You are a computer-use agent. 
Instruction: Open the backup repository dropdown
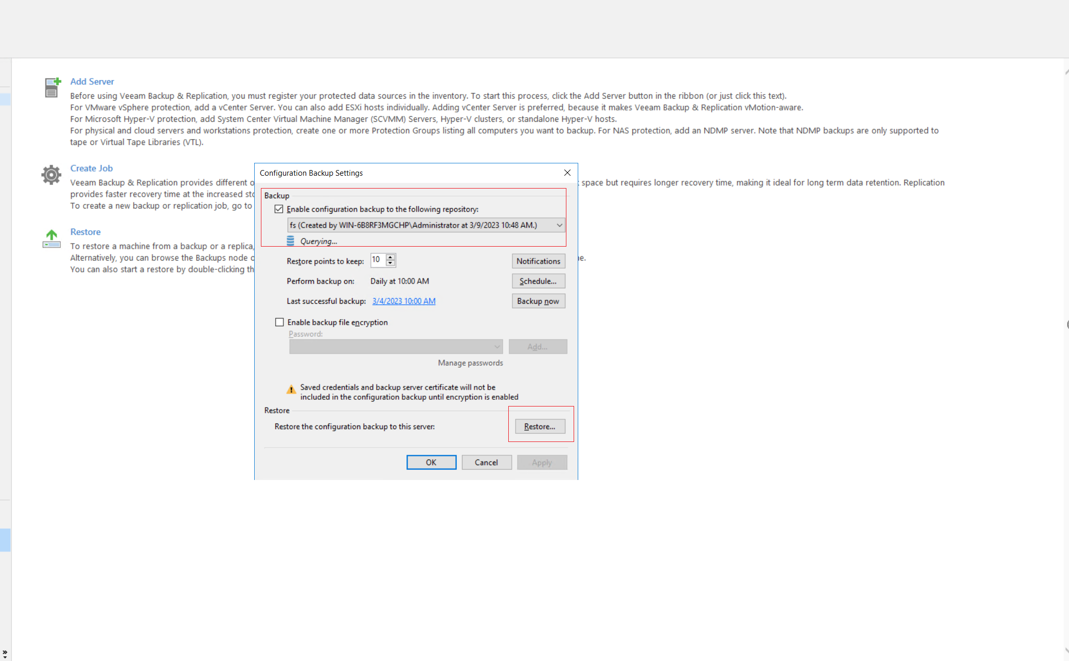pyautogui.click(x=559, y=225)
